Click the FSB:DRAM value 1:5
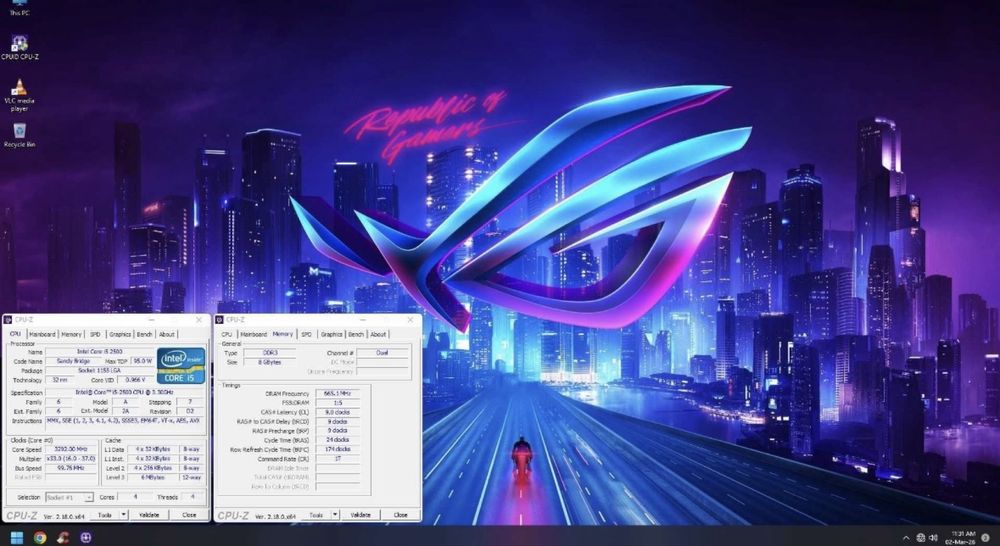 pyautogui.click(x=337, y=403)
